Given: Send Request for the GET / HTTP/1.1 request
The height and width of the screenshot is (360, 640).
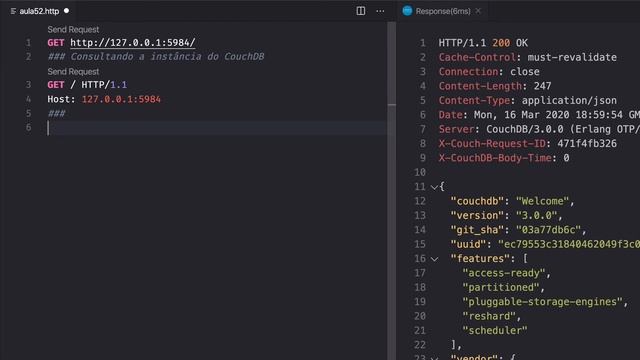Looking at the screenshot, I should 73,71.
